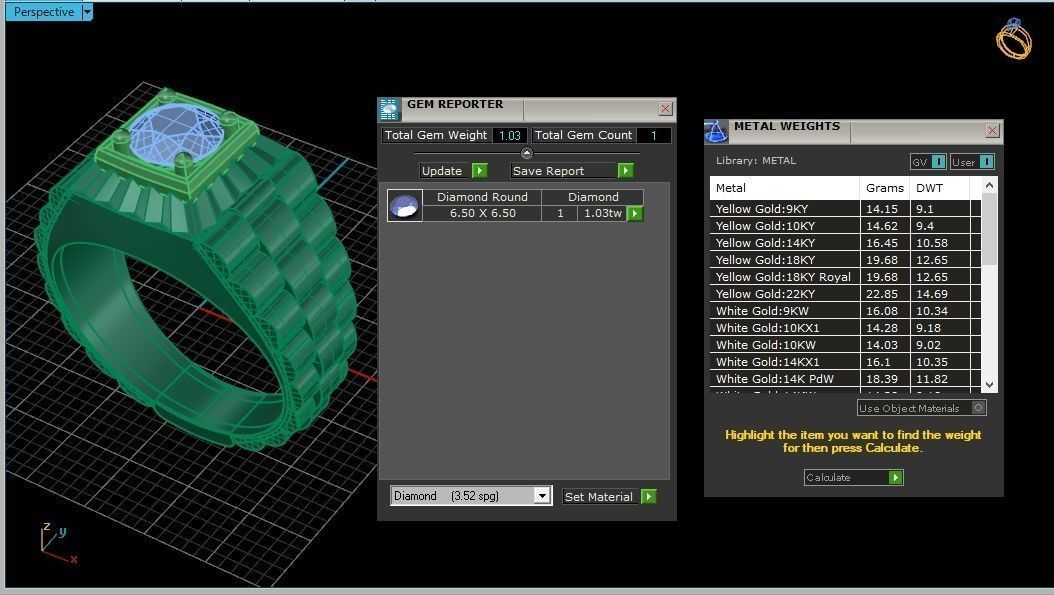Click green arrow beside 1.03tw
1054x595 pixels.
635,213
